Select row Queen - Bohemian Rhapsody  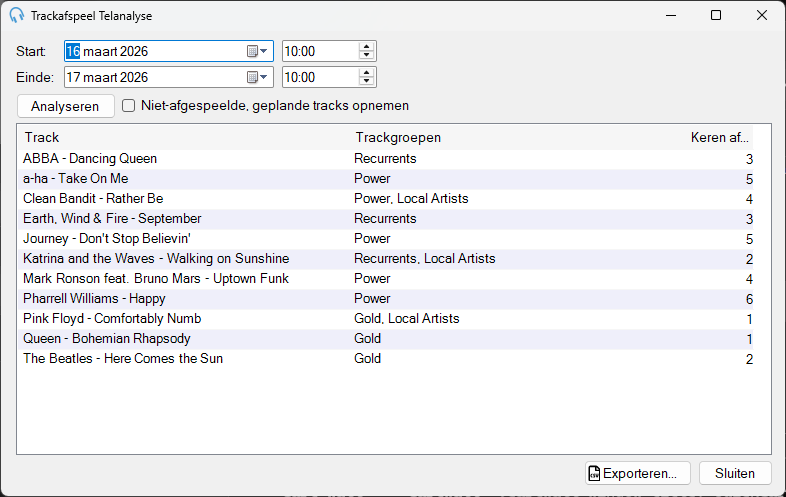pos(385,340)
